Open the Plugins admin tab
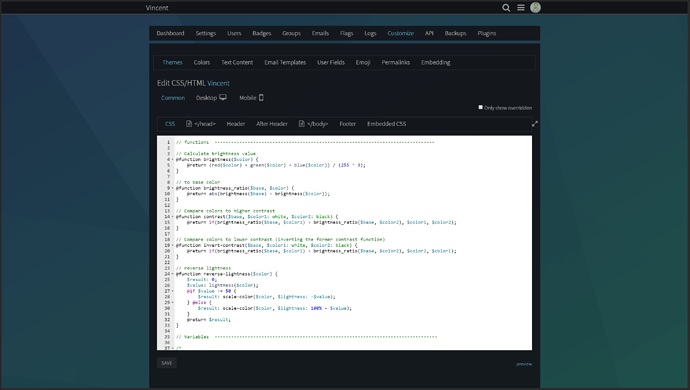This screenshot has width=690, height=390. click(x=487, y=33)
